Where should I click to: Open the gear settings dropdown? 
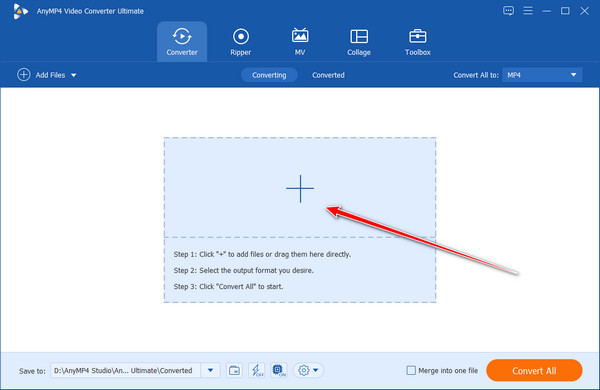[x=308, y=370]
